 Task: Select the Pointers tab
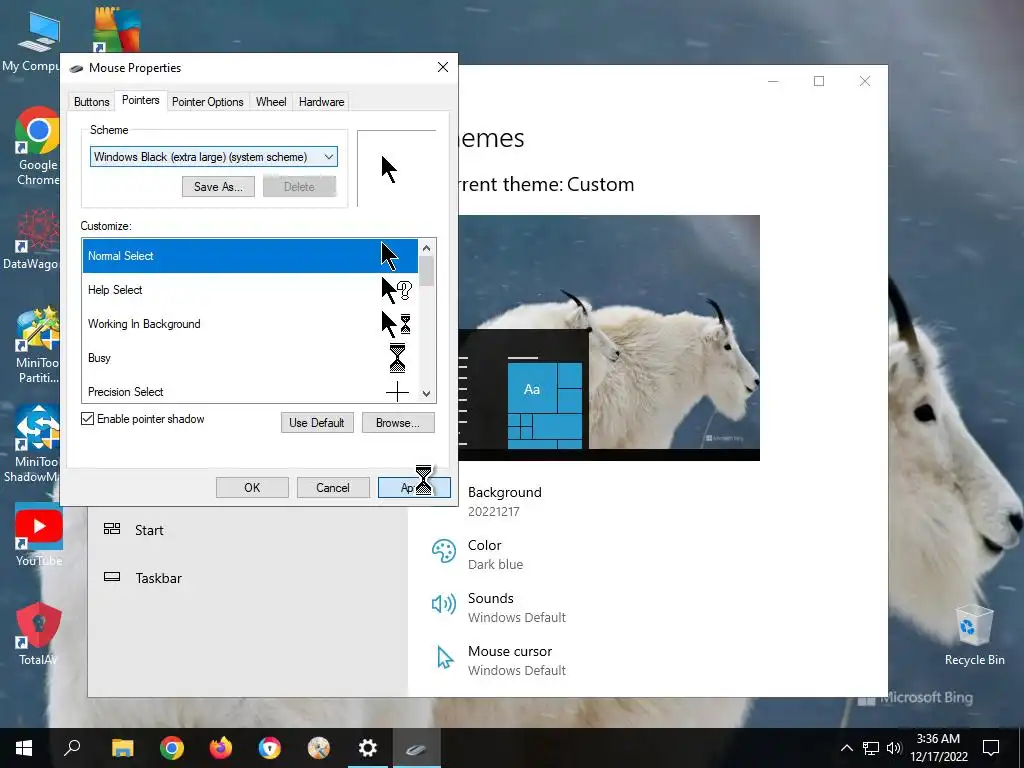pos(140,100)
